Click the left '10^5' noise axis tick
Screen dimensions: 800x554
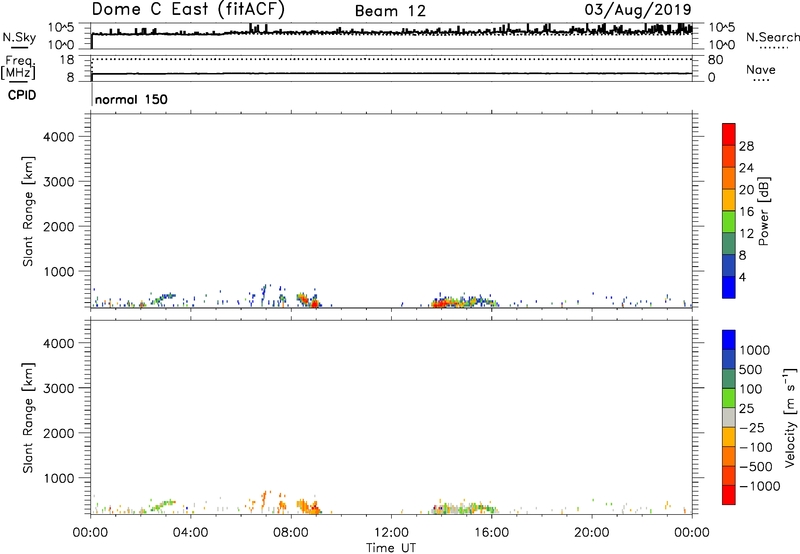pos(61,28)
